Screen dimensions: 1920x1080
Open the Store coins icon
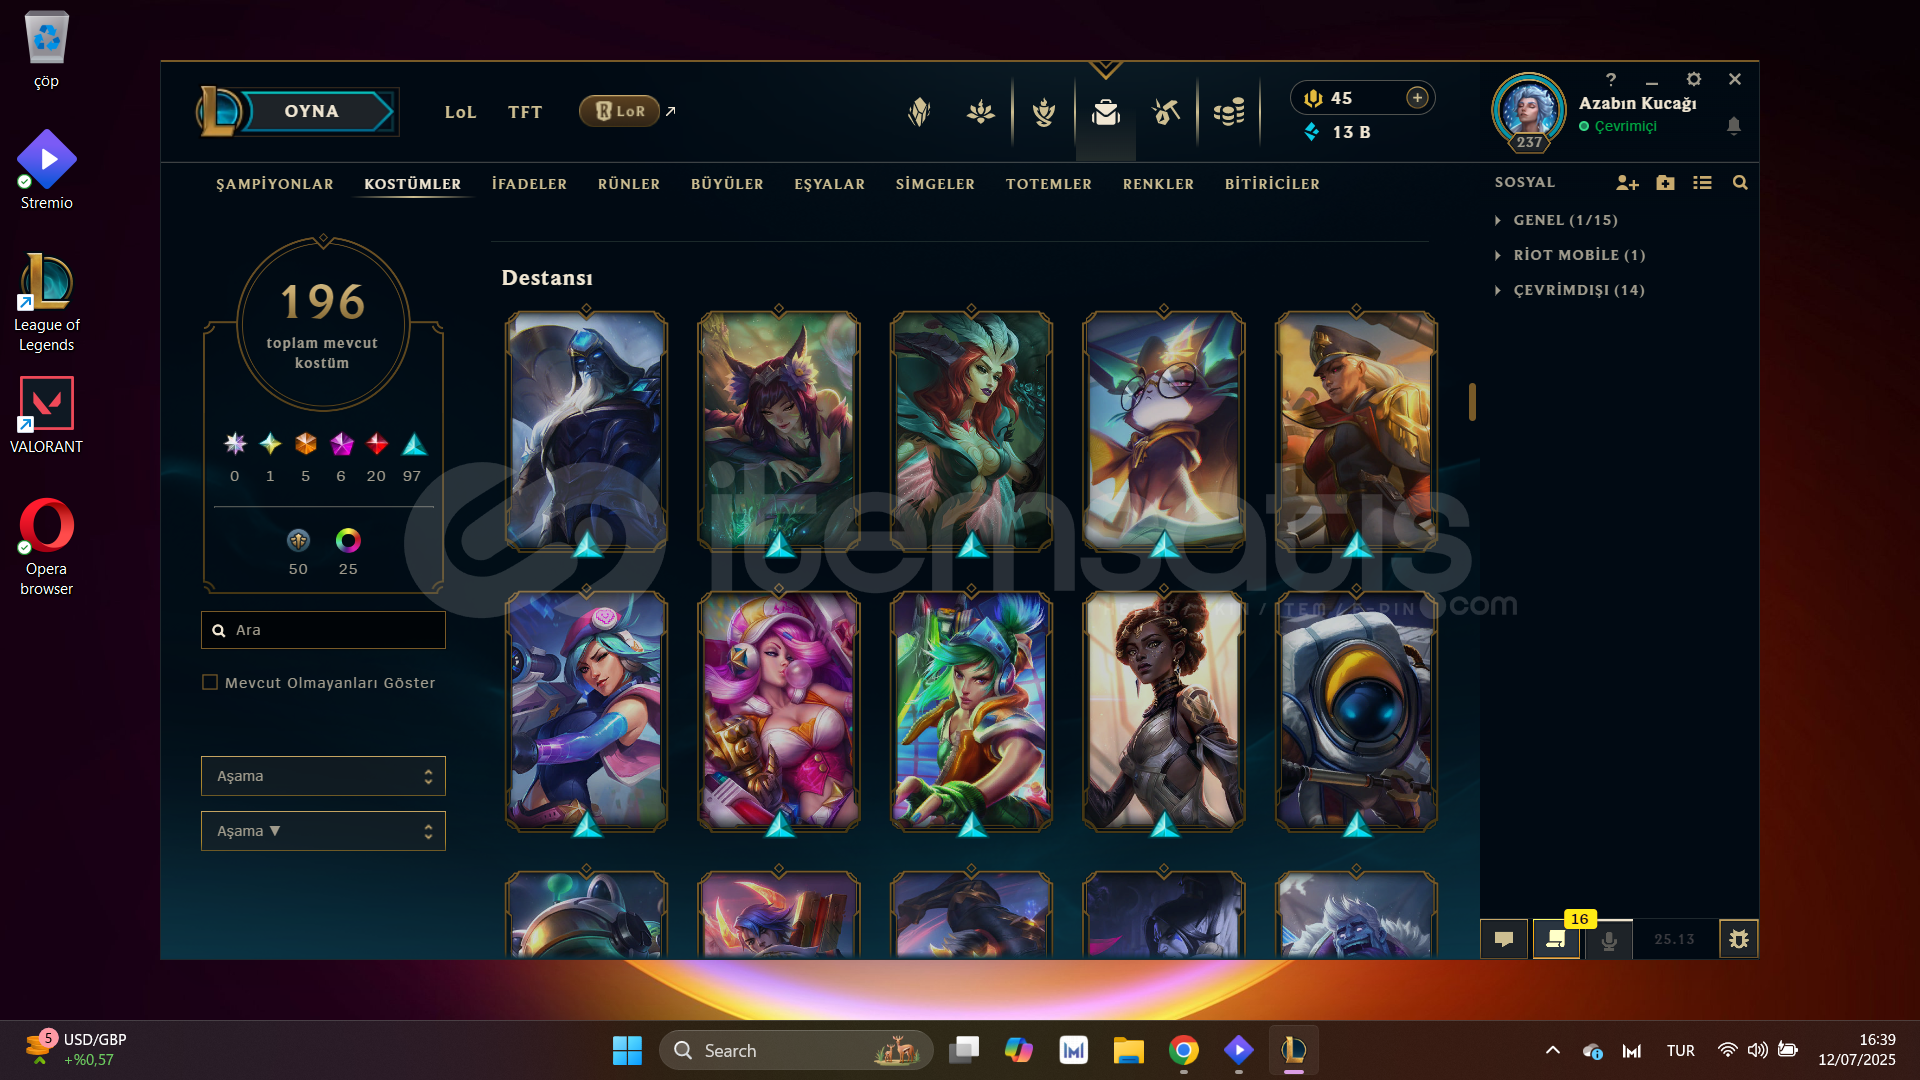point(1229,112)
